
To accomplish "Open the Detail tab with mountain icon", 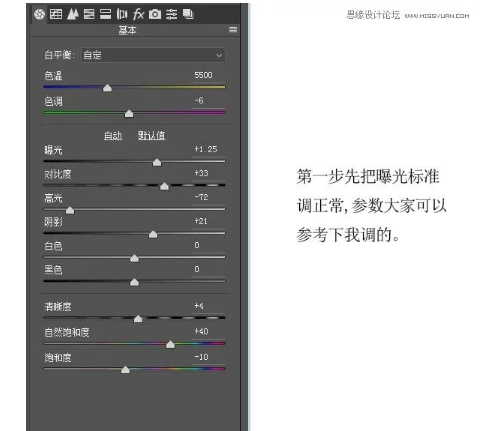I will [72, 14].
